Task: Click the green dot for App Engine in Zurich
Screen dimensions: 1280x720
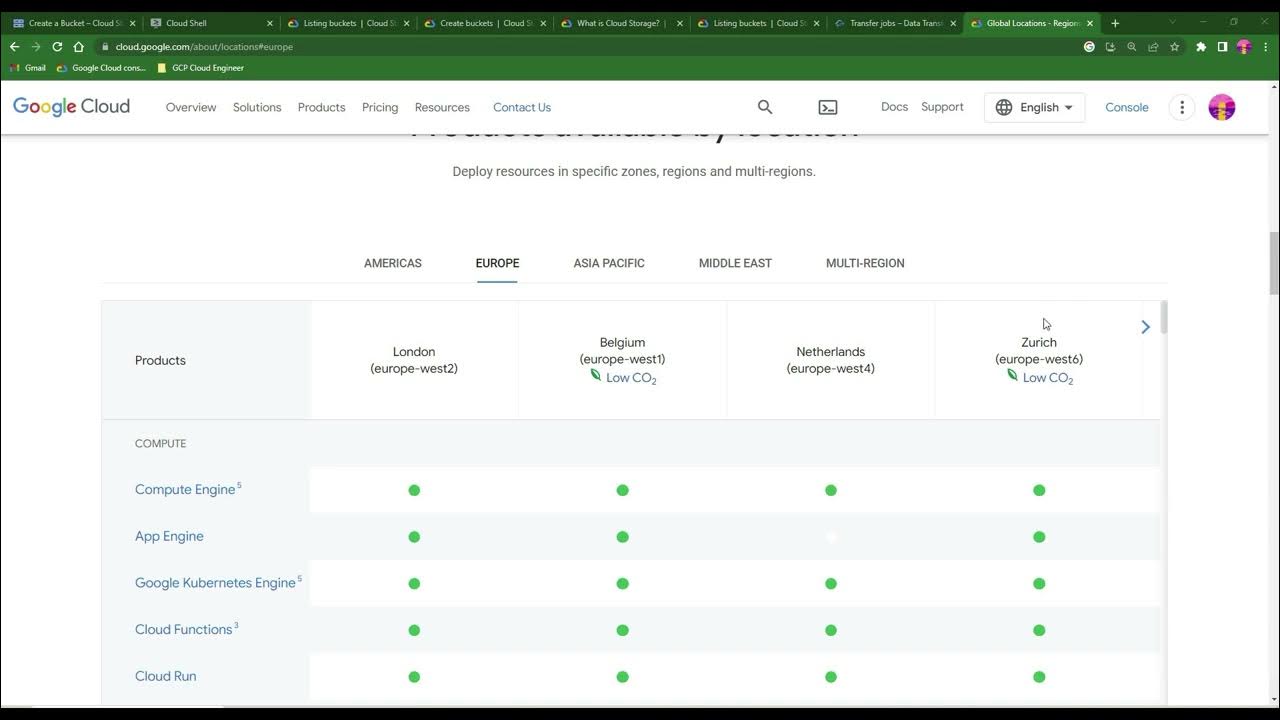Action: (x=1039, y=537)
